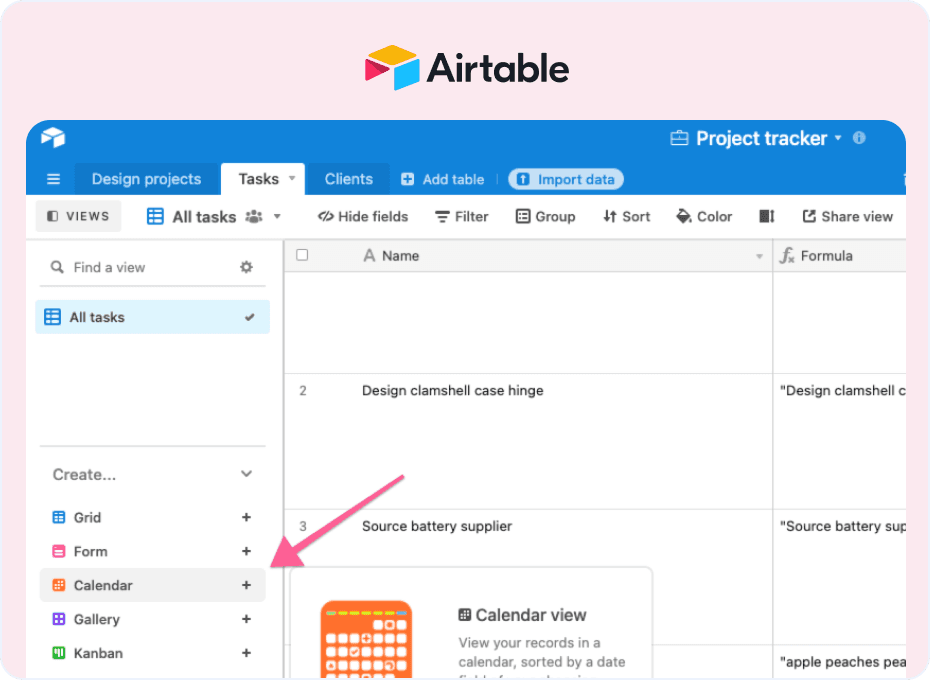Image resolution: width=930 pixels, height=680 pixels.
Task: Select row number 3
Action: (x=303, y=526)
